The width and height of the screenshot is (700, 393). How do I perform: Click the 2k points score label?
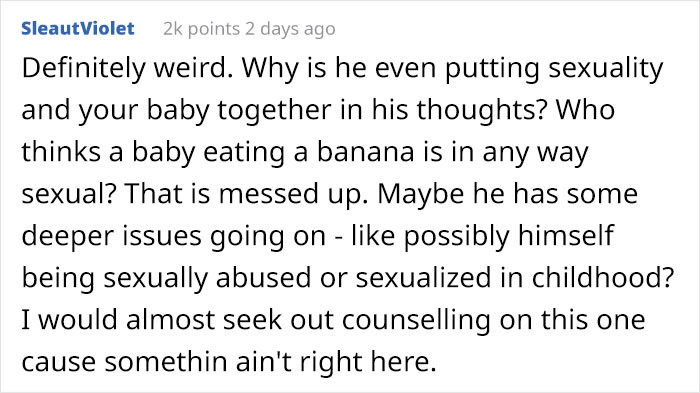coord(201,29)
